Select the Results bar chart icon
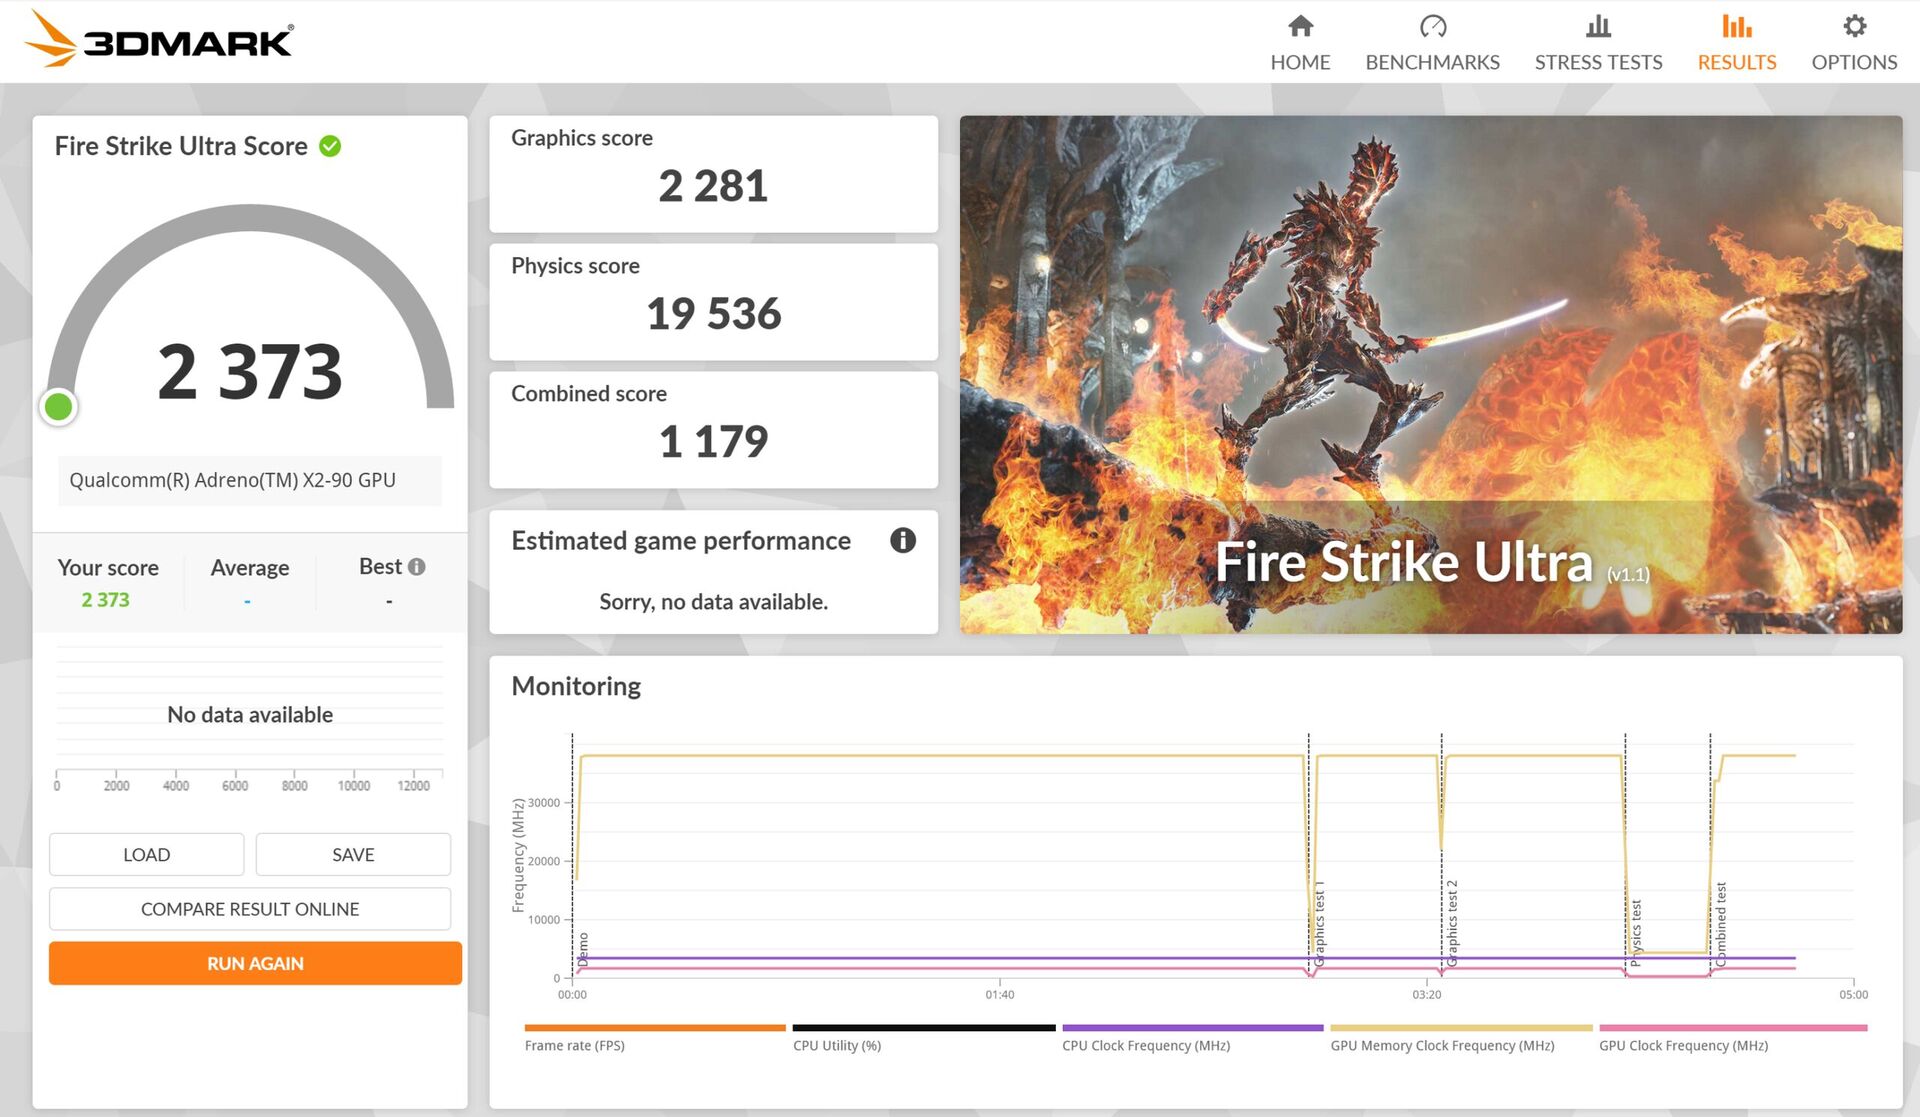Viewport: 1920px width, 1117px height. (1736, 26)
